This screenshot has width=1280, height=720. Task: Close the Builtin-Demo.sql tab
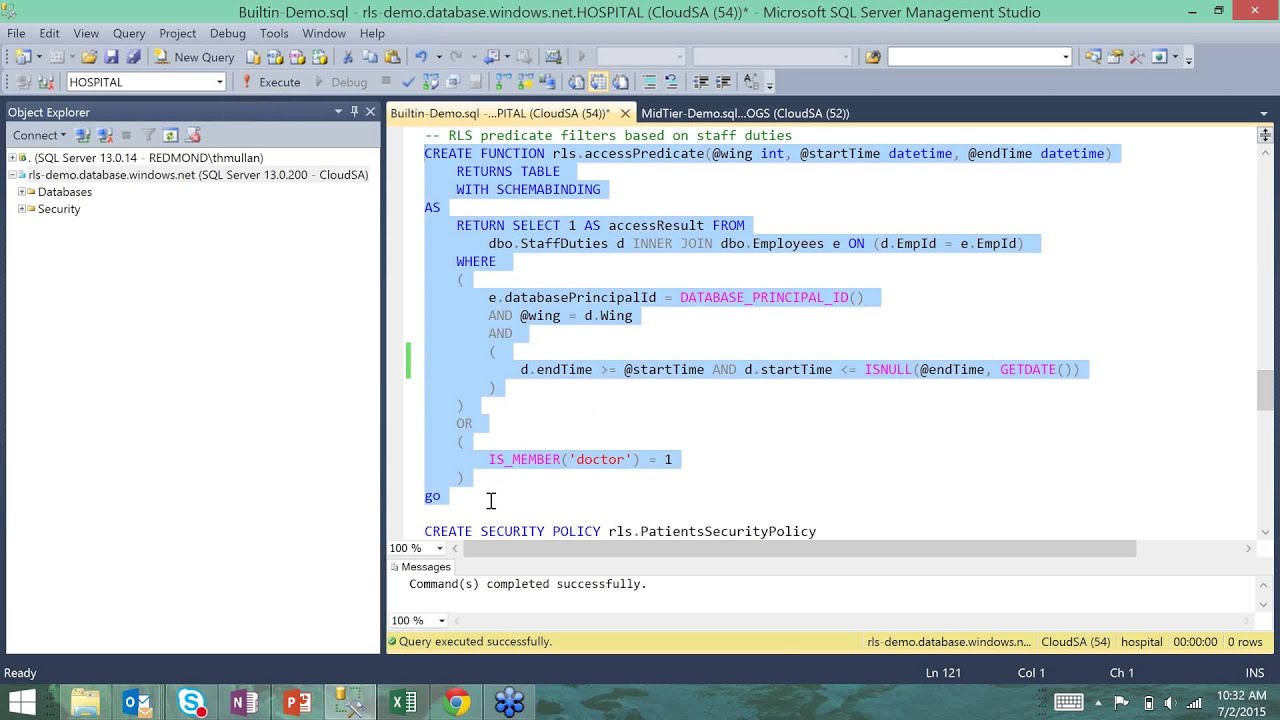point(625,113)
